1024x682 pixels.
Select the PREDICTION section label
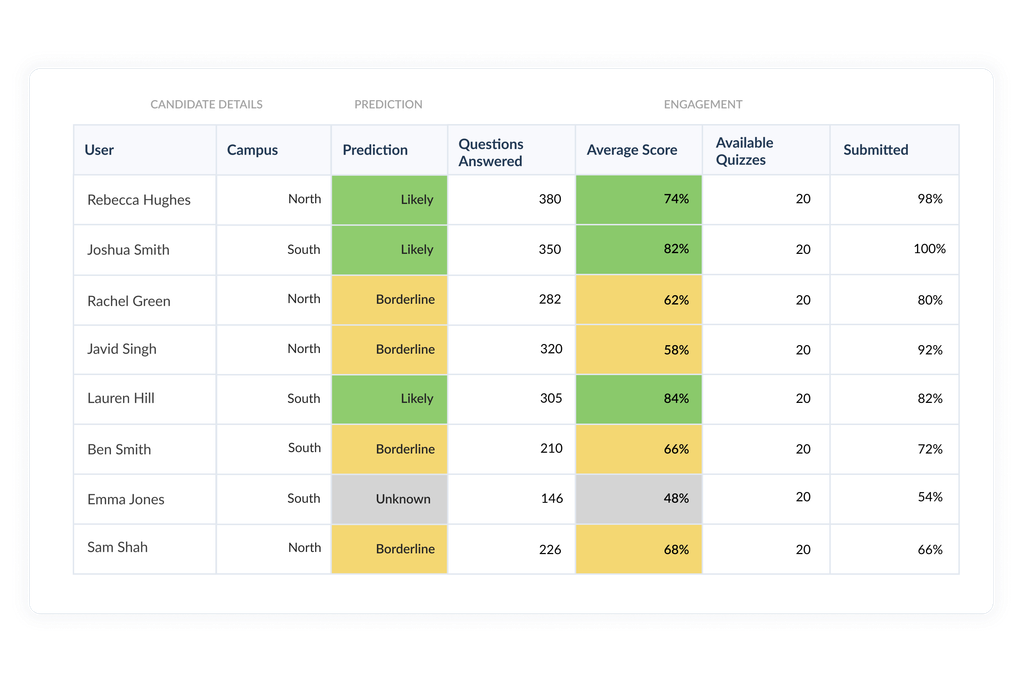[x=388, y=104]
